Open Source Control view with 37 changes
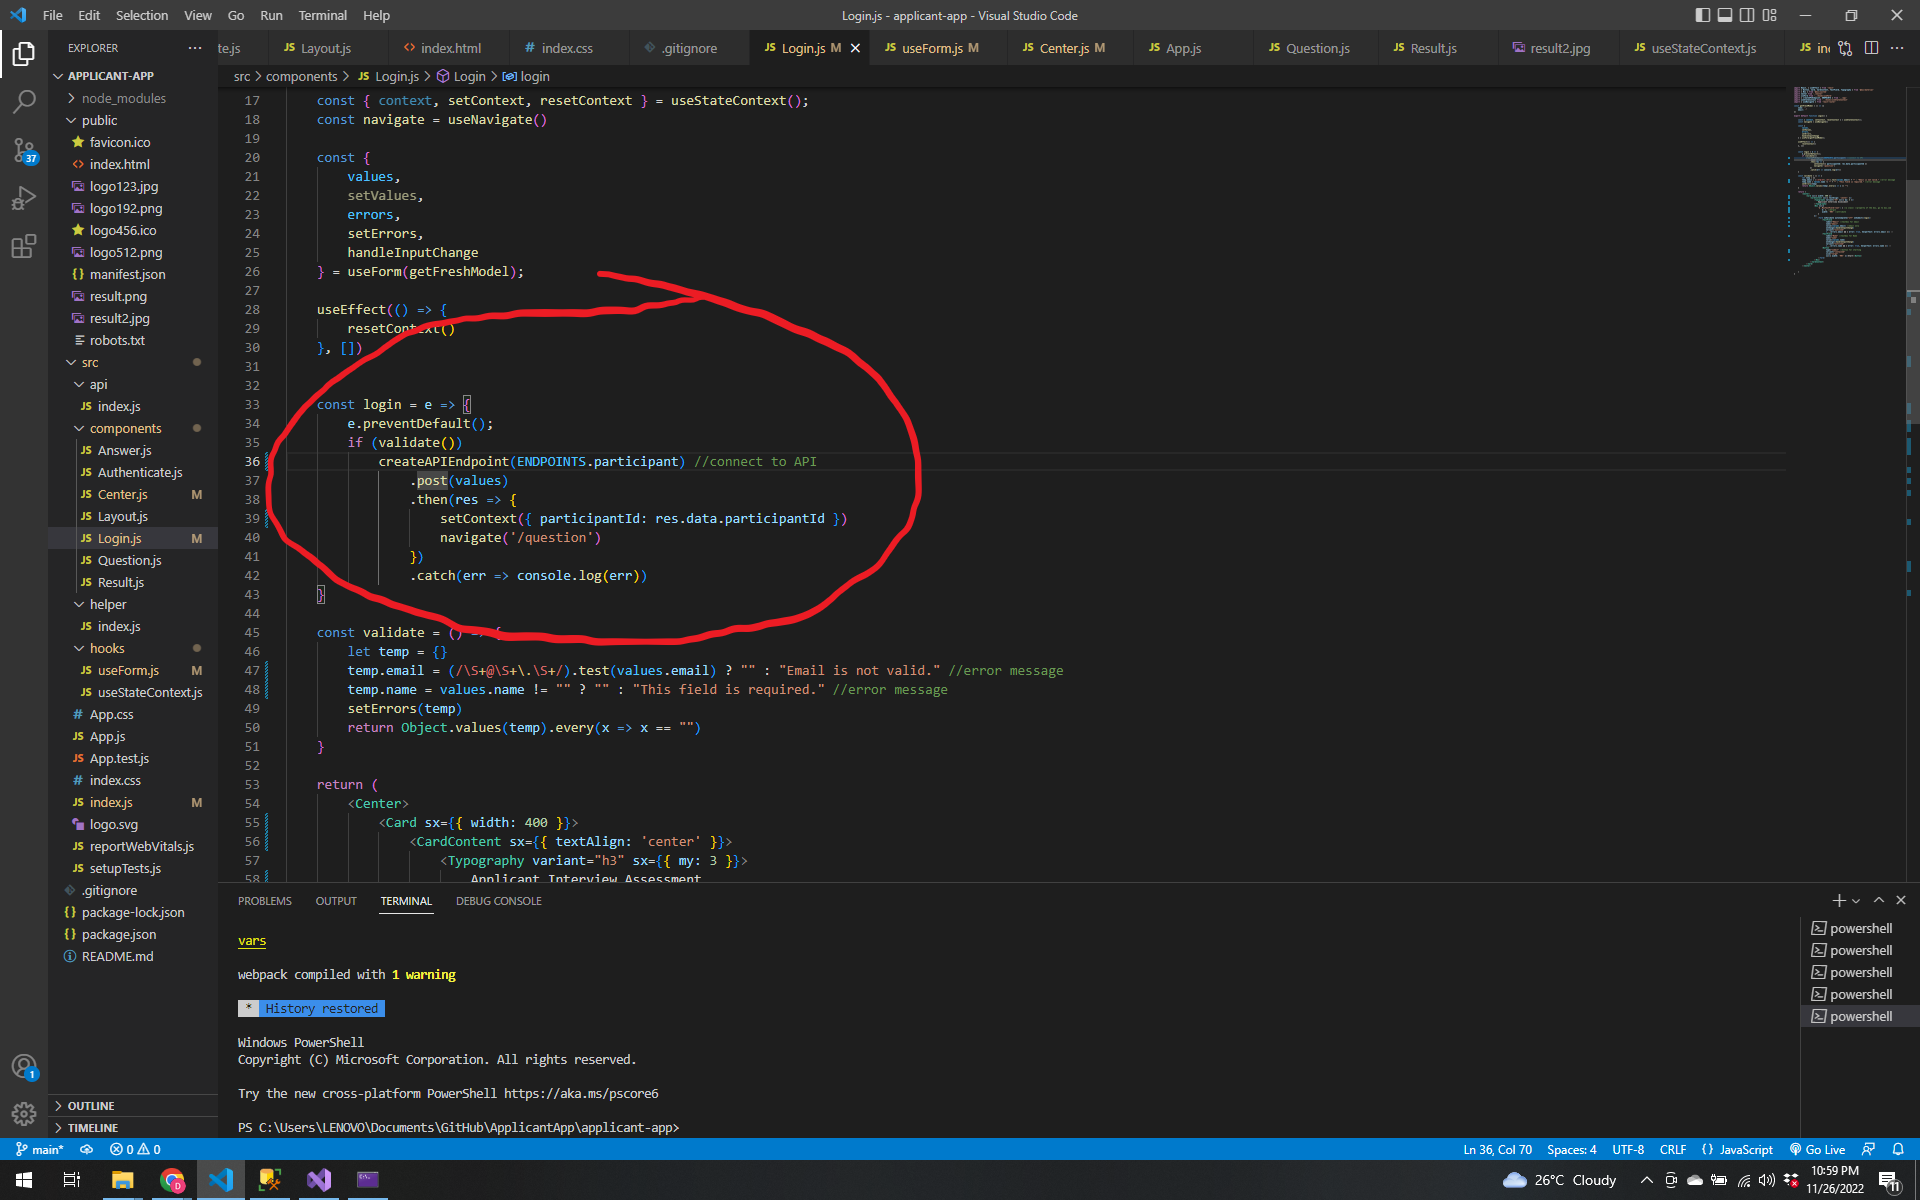 (24, 150)
